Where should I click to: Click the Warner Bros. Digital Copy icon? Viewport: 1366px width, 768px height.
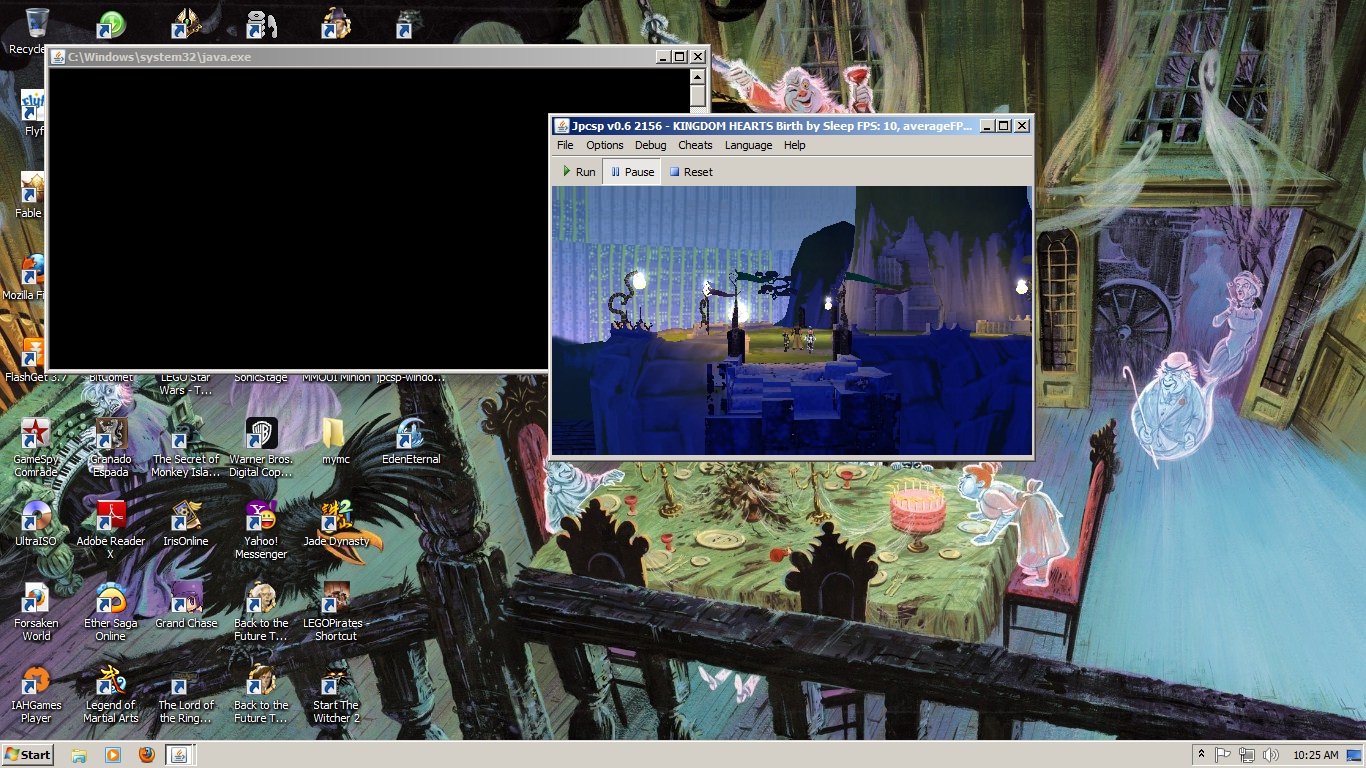[x=261, y=435]
